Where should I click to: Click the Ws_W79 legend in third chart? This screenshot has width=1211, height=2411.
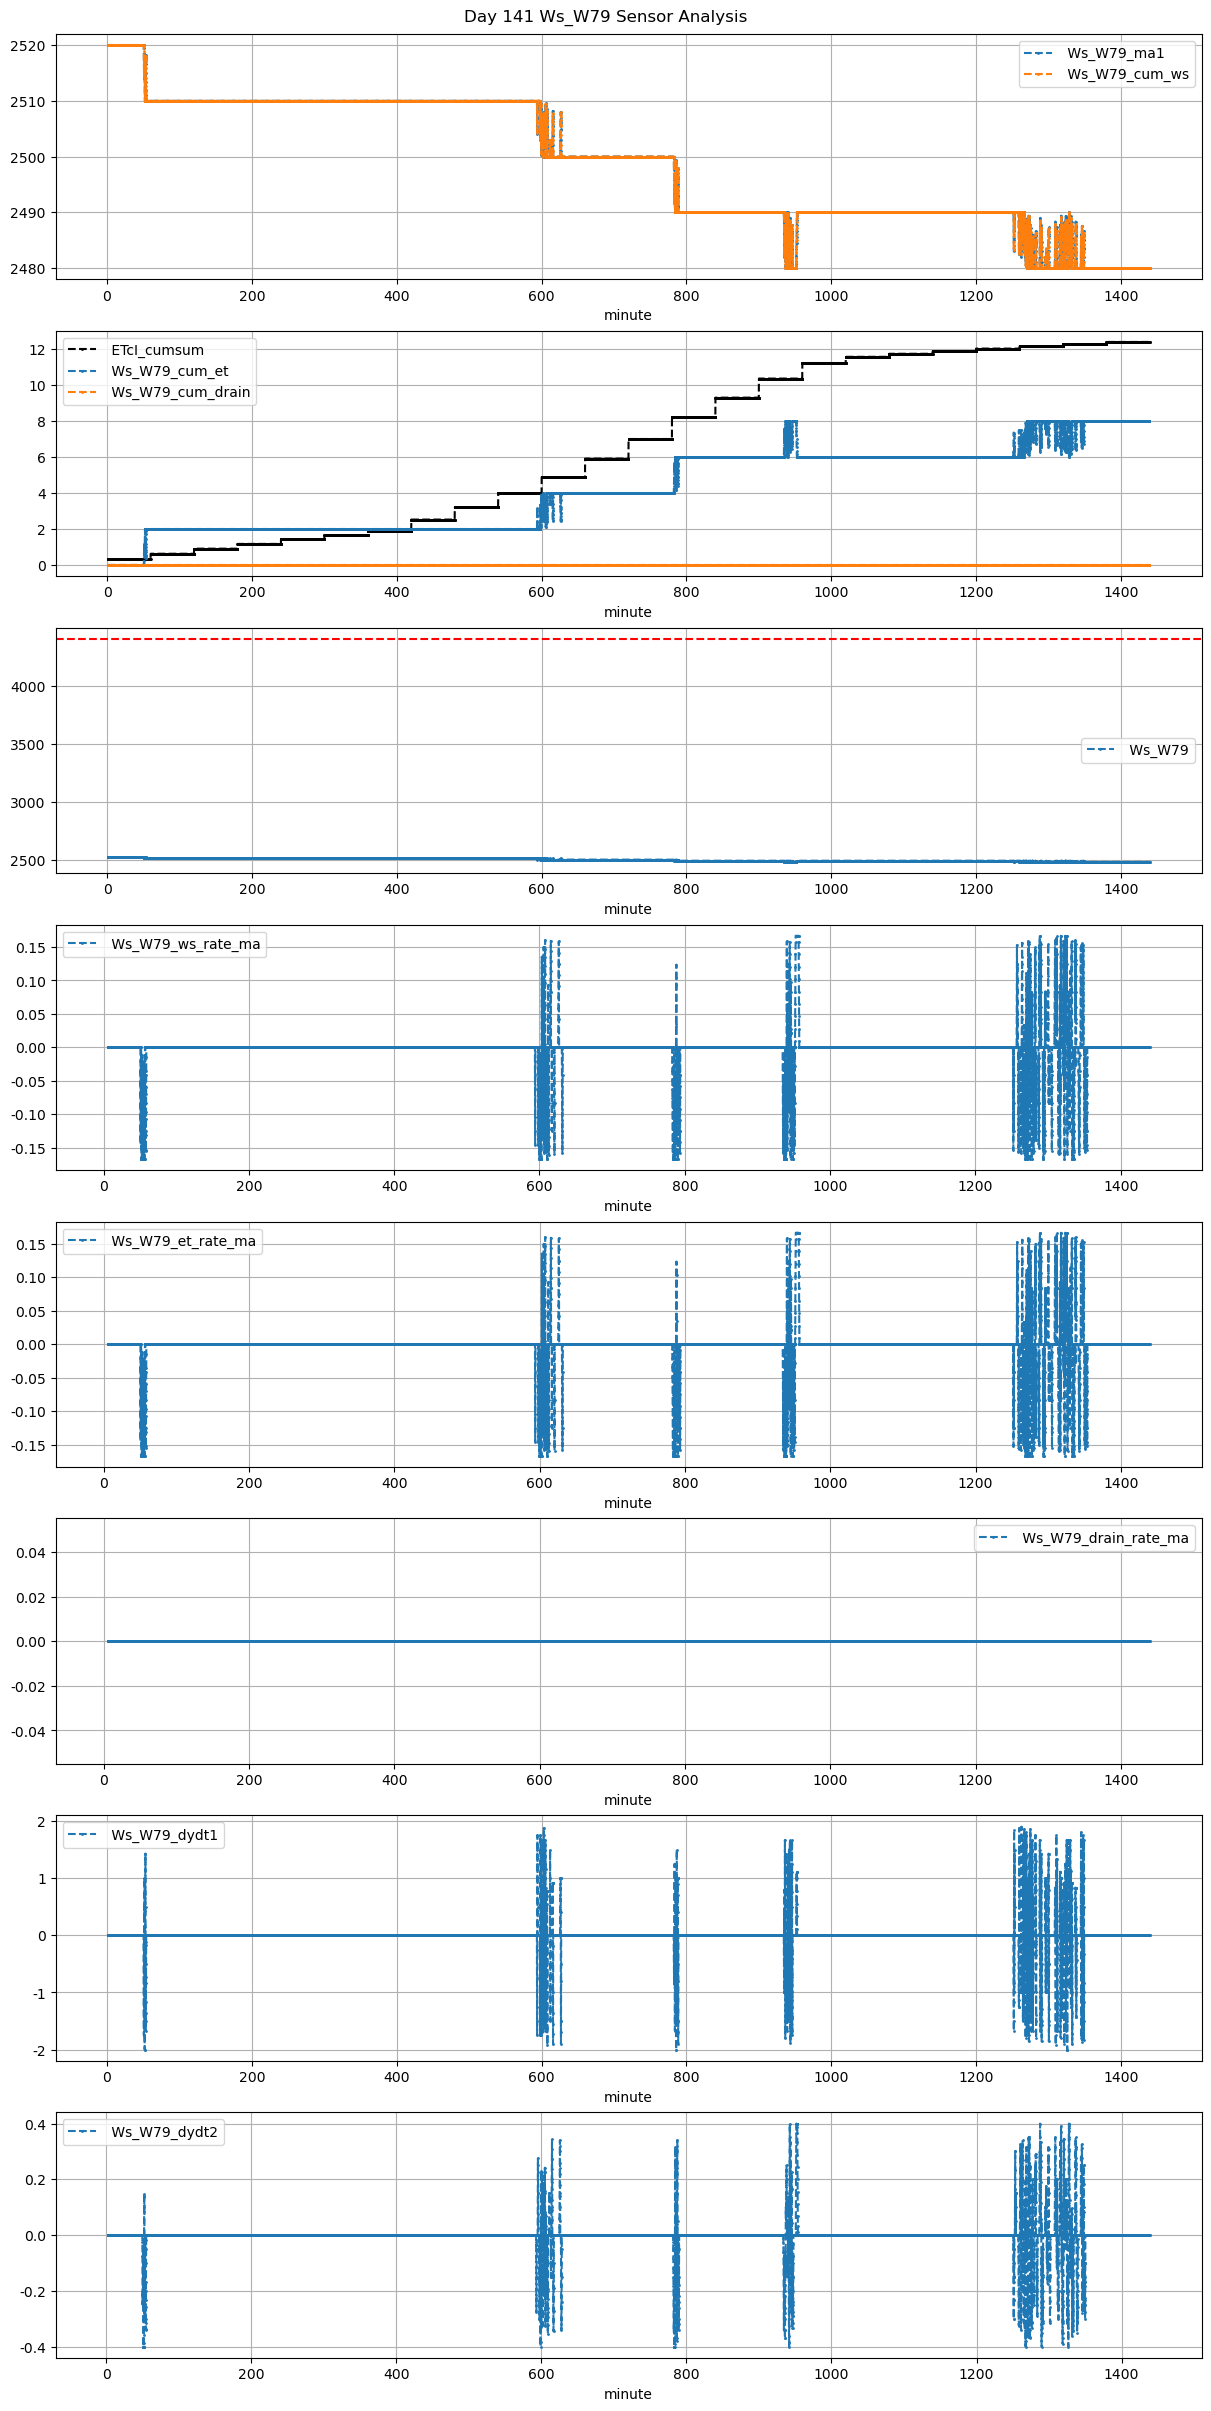[x=1158, y=750]
